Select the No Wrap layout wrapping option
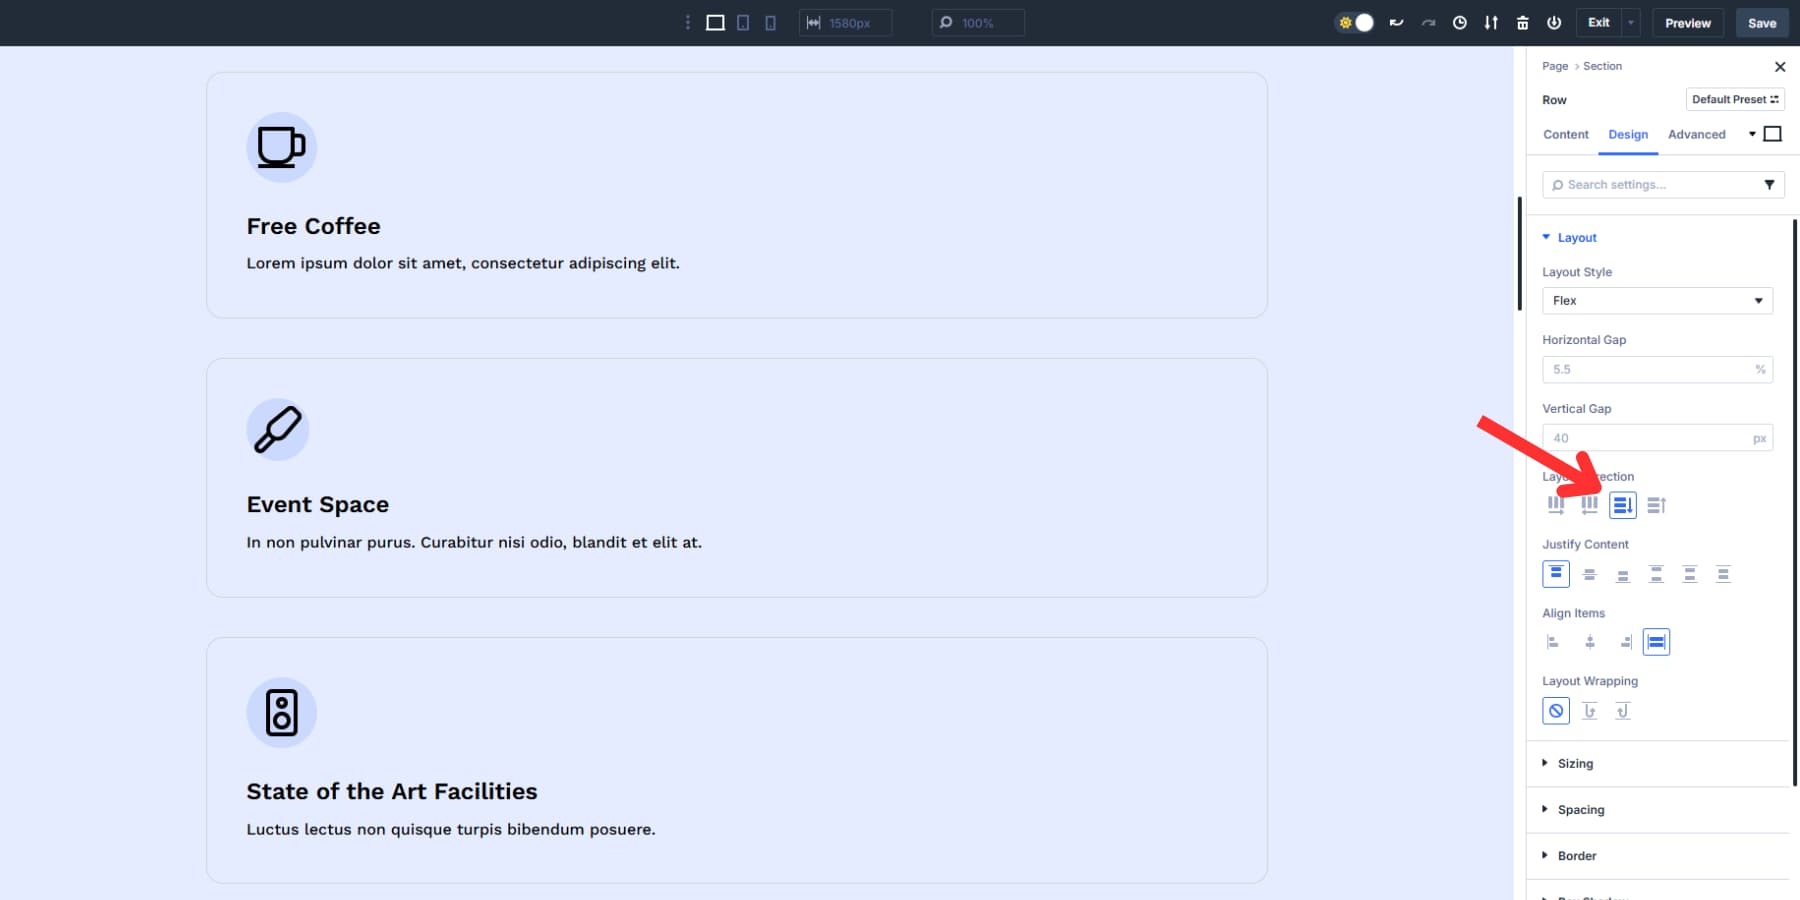The image size is (1800, 900). 1556,712
